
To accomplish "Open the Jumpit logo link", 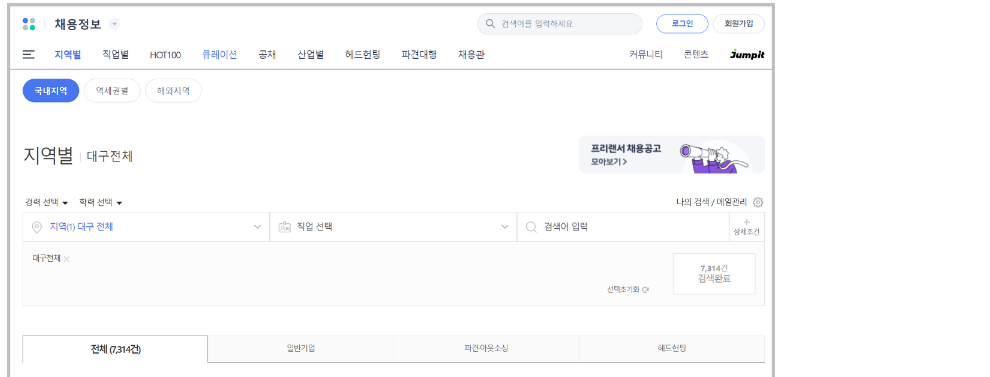I will [747, 55].
